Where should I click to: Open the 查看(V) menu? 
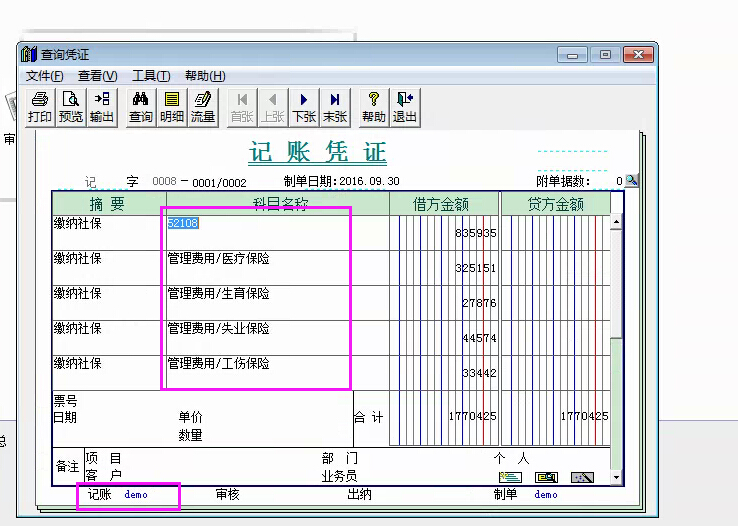click(x=97, y=76)
